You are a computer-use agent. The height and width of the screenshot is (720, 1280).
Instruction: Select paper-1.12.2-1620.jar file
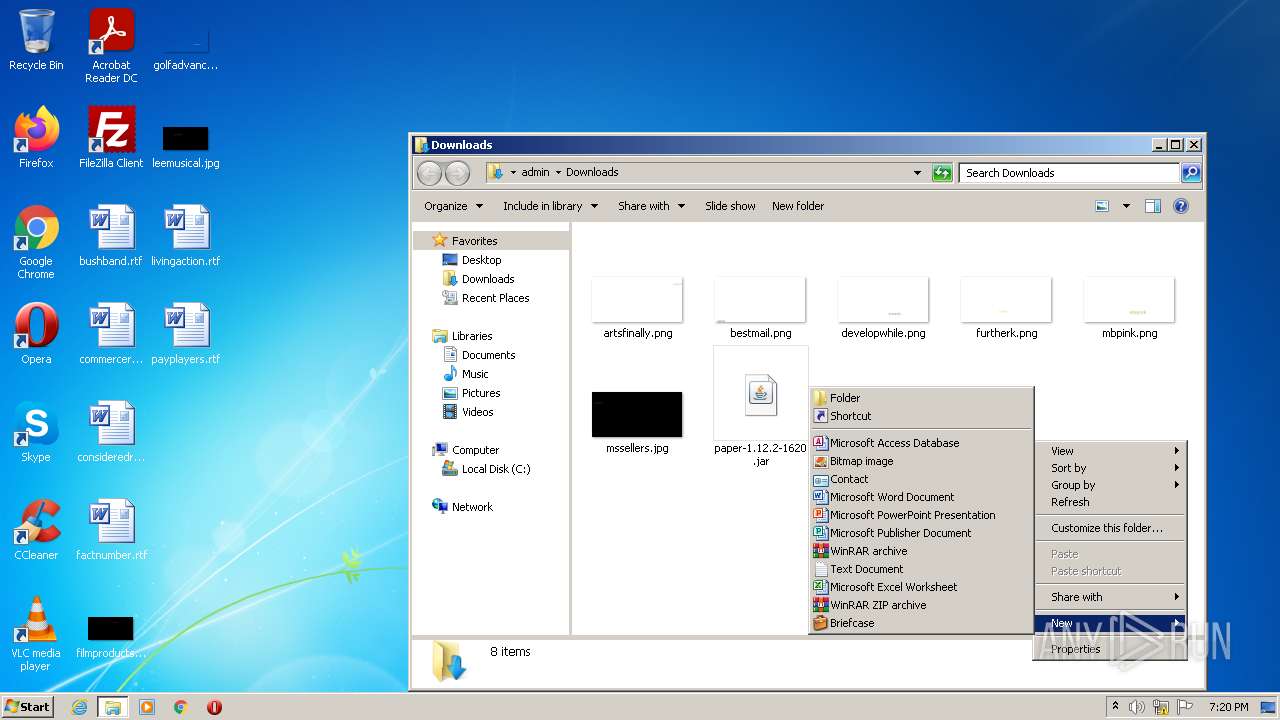click(760, 408)
